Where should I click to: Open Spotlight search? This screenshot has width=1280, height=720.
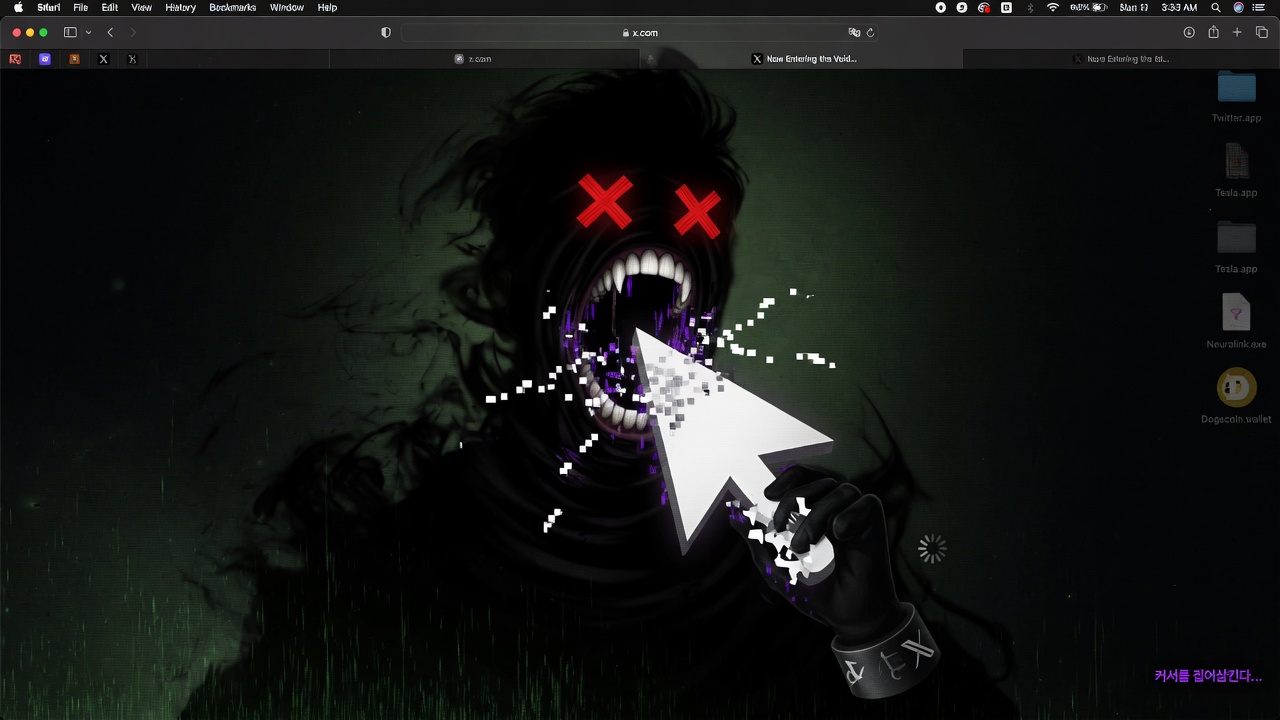click(1216, 7)
